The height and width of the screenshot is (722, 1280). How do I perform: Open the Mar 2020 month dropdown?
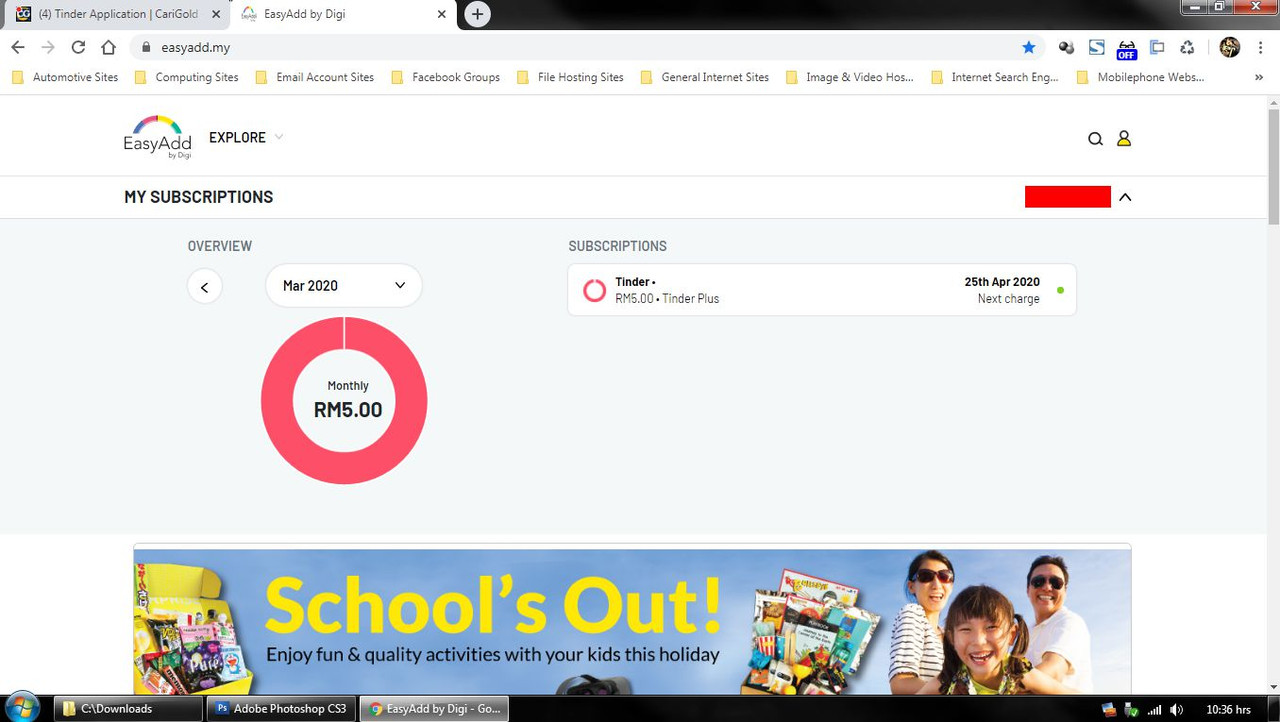344,286
